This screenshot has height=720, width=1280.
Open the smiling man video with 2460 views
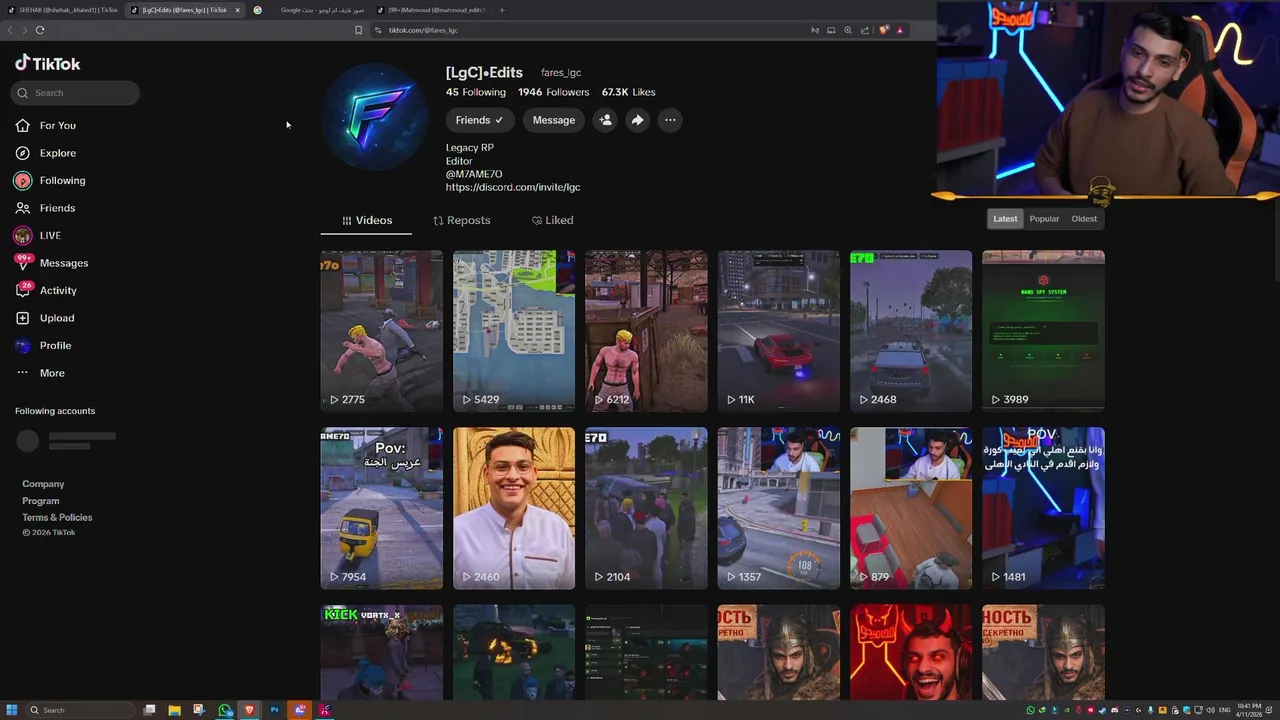click(x=514, y=508)
